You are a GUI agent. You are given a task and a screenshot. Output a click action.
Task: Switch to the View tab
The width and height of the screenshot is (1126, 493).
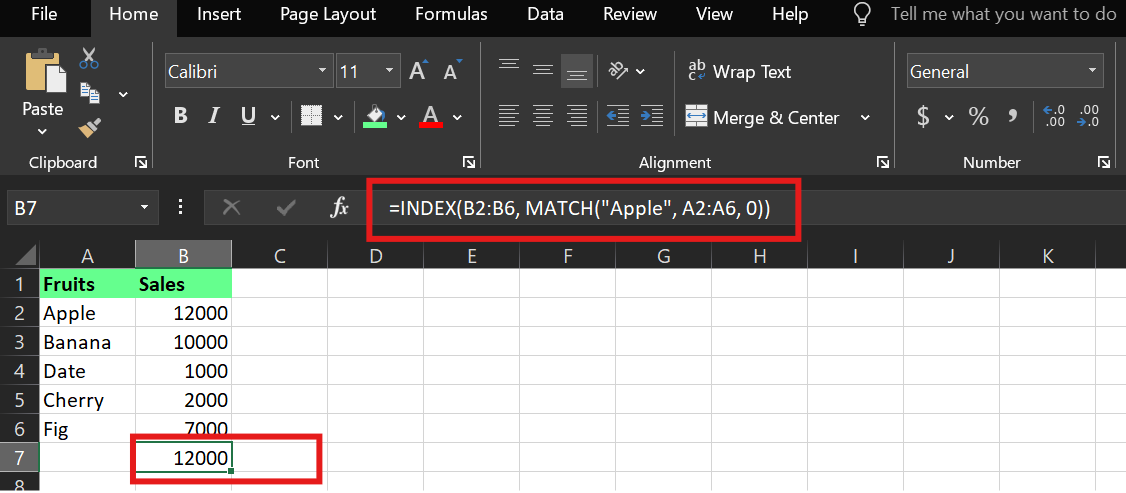click(x=714, y=14)
